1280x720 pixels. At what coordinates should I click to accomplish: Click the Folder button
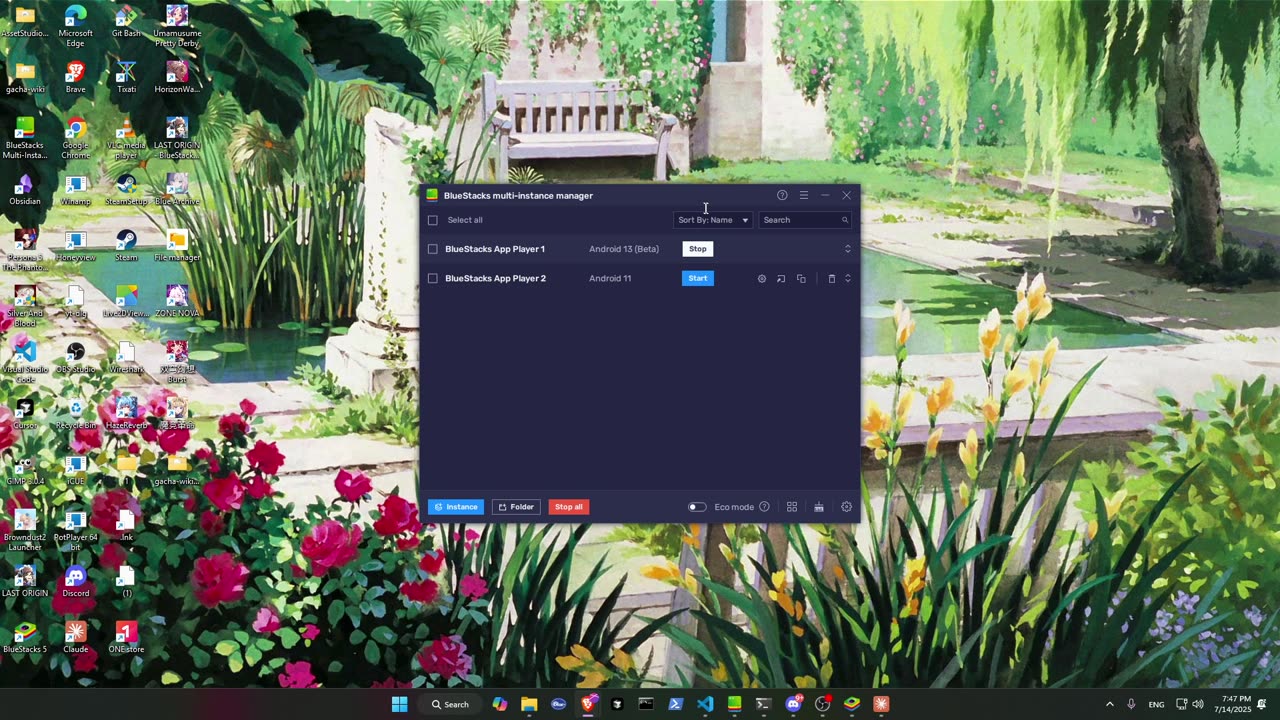click(x=516, y=507)
